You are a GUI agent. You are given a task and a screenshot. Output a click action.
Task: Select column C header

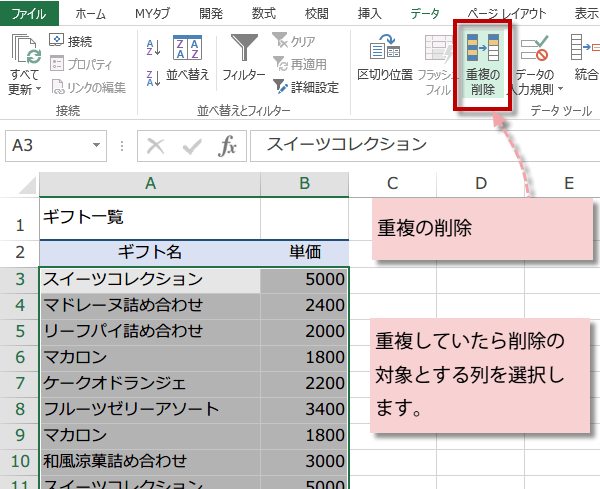393,184
